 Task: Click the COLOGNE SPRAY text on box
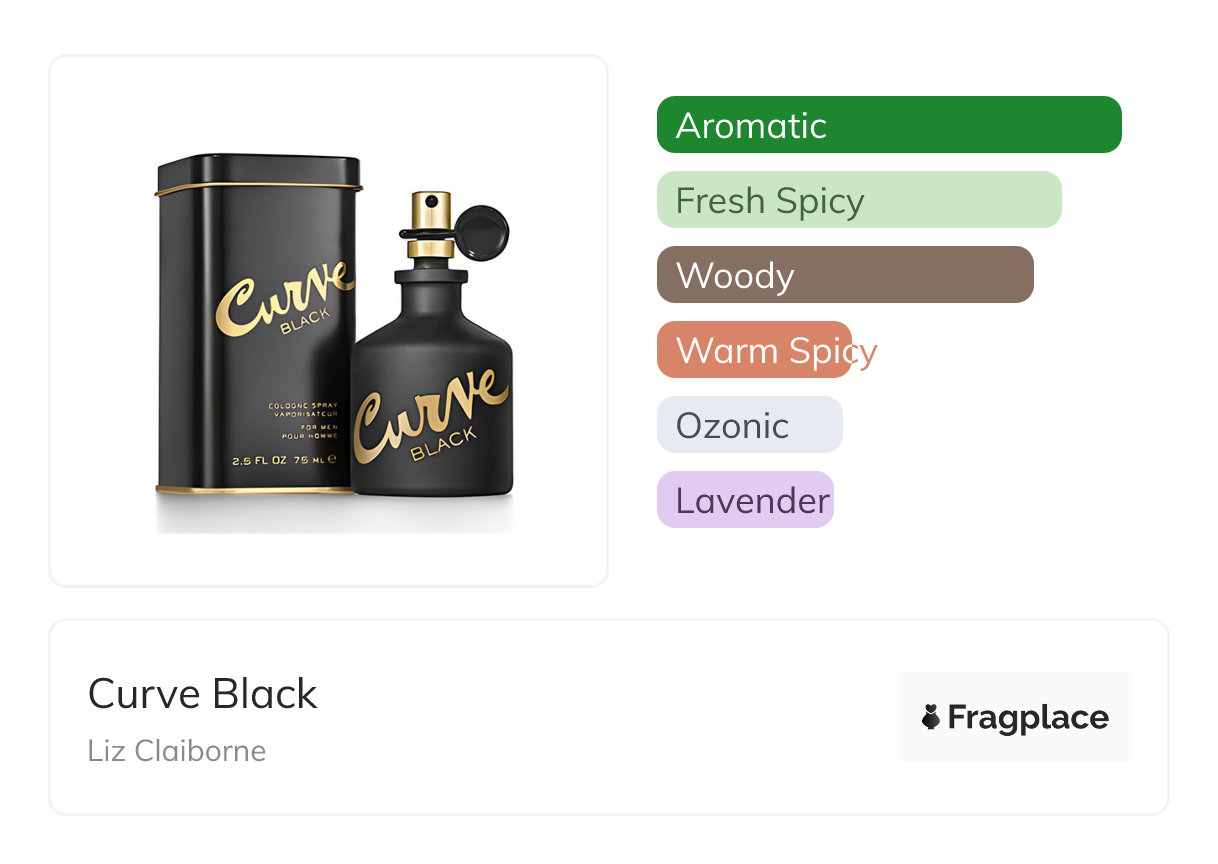pos(304,406)
